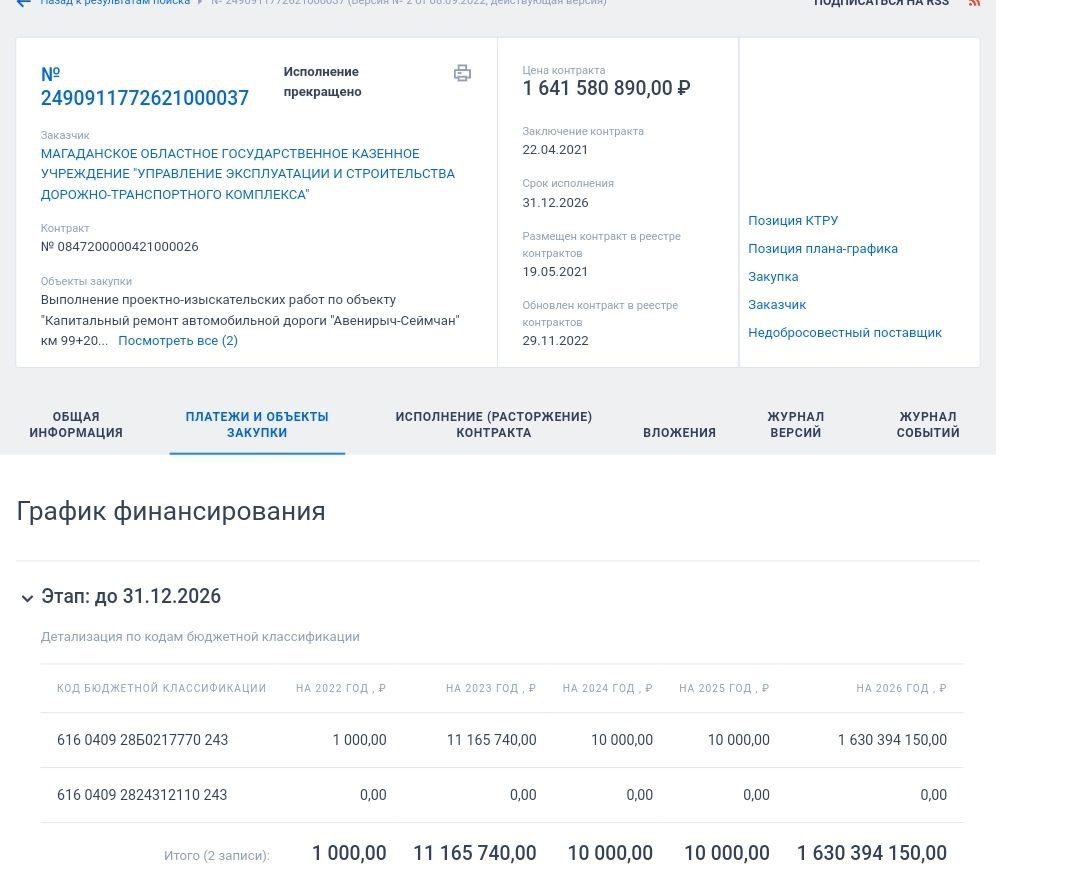Open the Вложения tab
This screenshot has height=881, width=1080.
(679, 433)
